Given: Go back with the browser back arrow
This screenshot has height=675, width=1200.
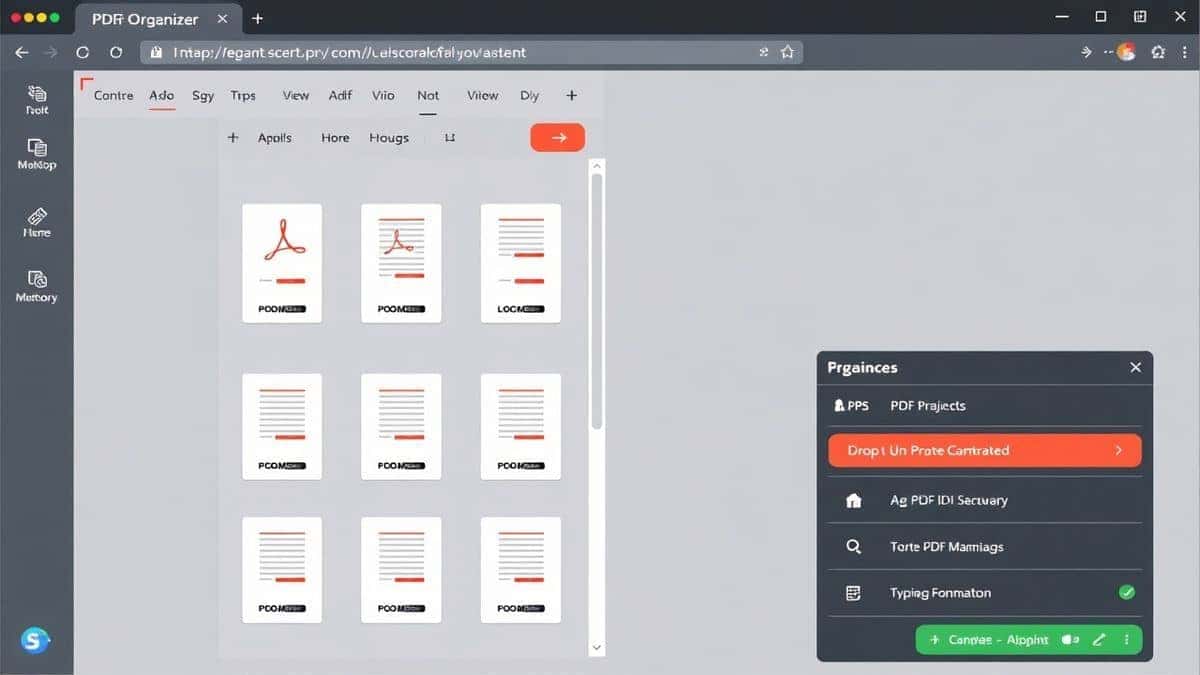Looking at the screenshot, I should point(22,52).
